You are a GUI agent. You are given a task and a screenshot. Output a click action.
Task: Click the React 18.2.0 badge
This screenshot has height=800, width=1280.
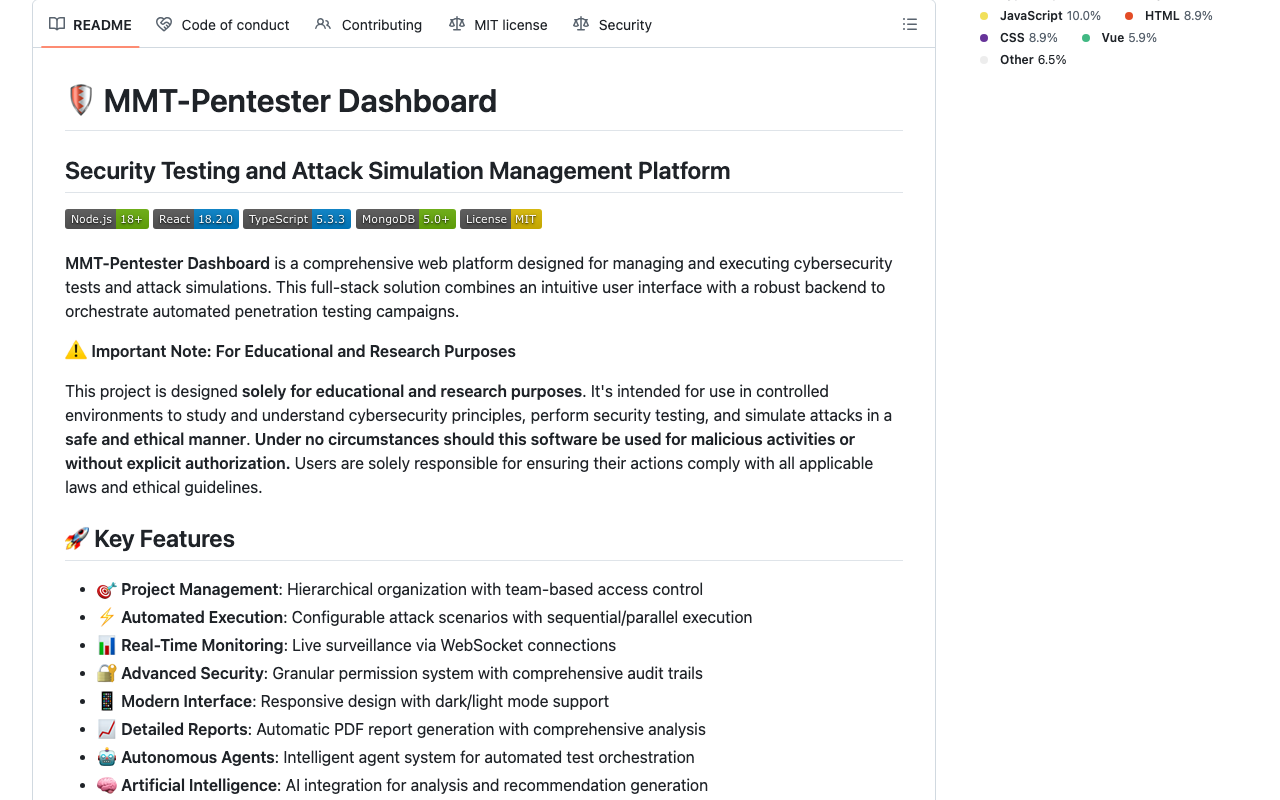(196, 219)
